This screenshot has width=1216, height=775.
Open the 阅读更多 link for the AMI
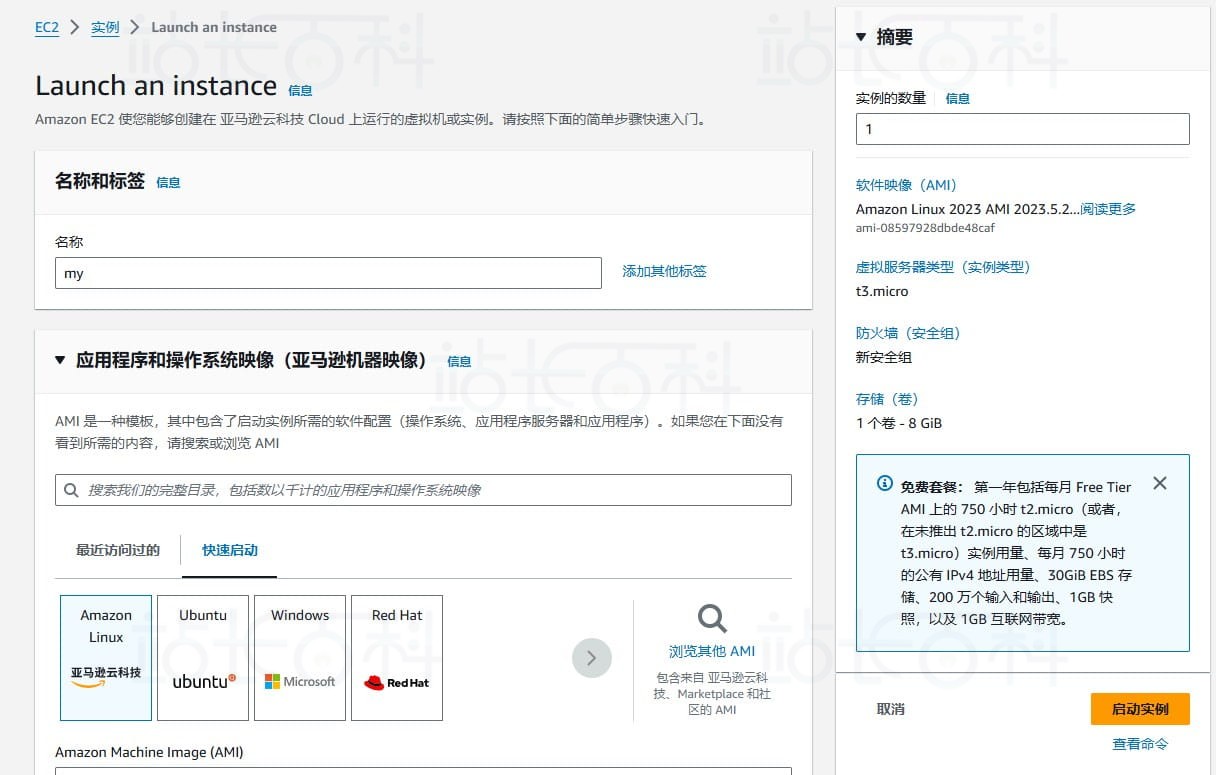click(x=1108, y=209)
